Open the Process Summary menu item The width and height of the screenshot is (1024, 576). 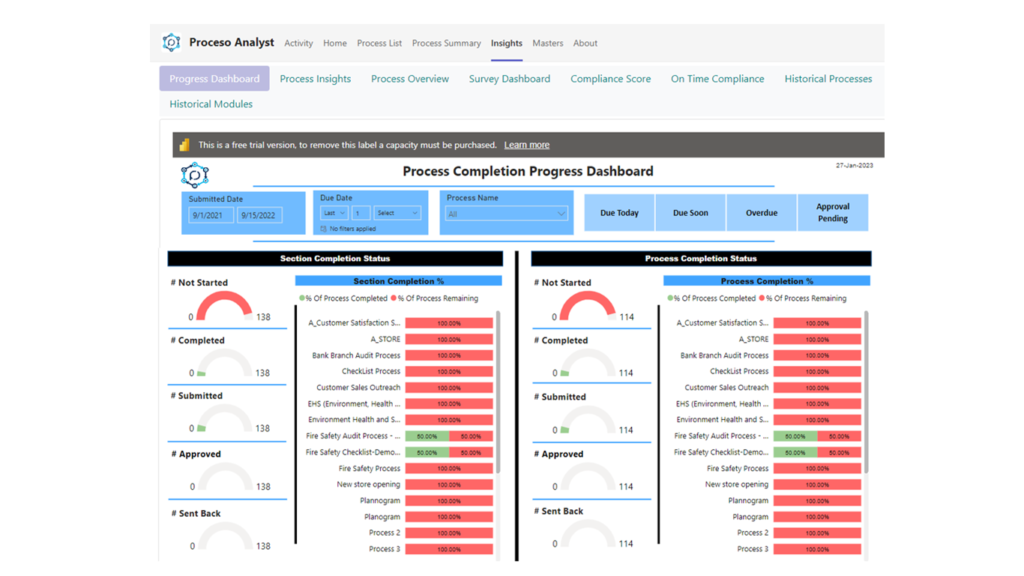[446, 43]
